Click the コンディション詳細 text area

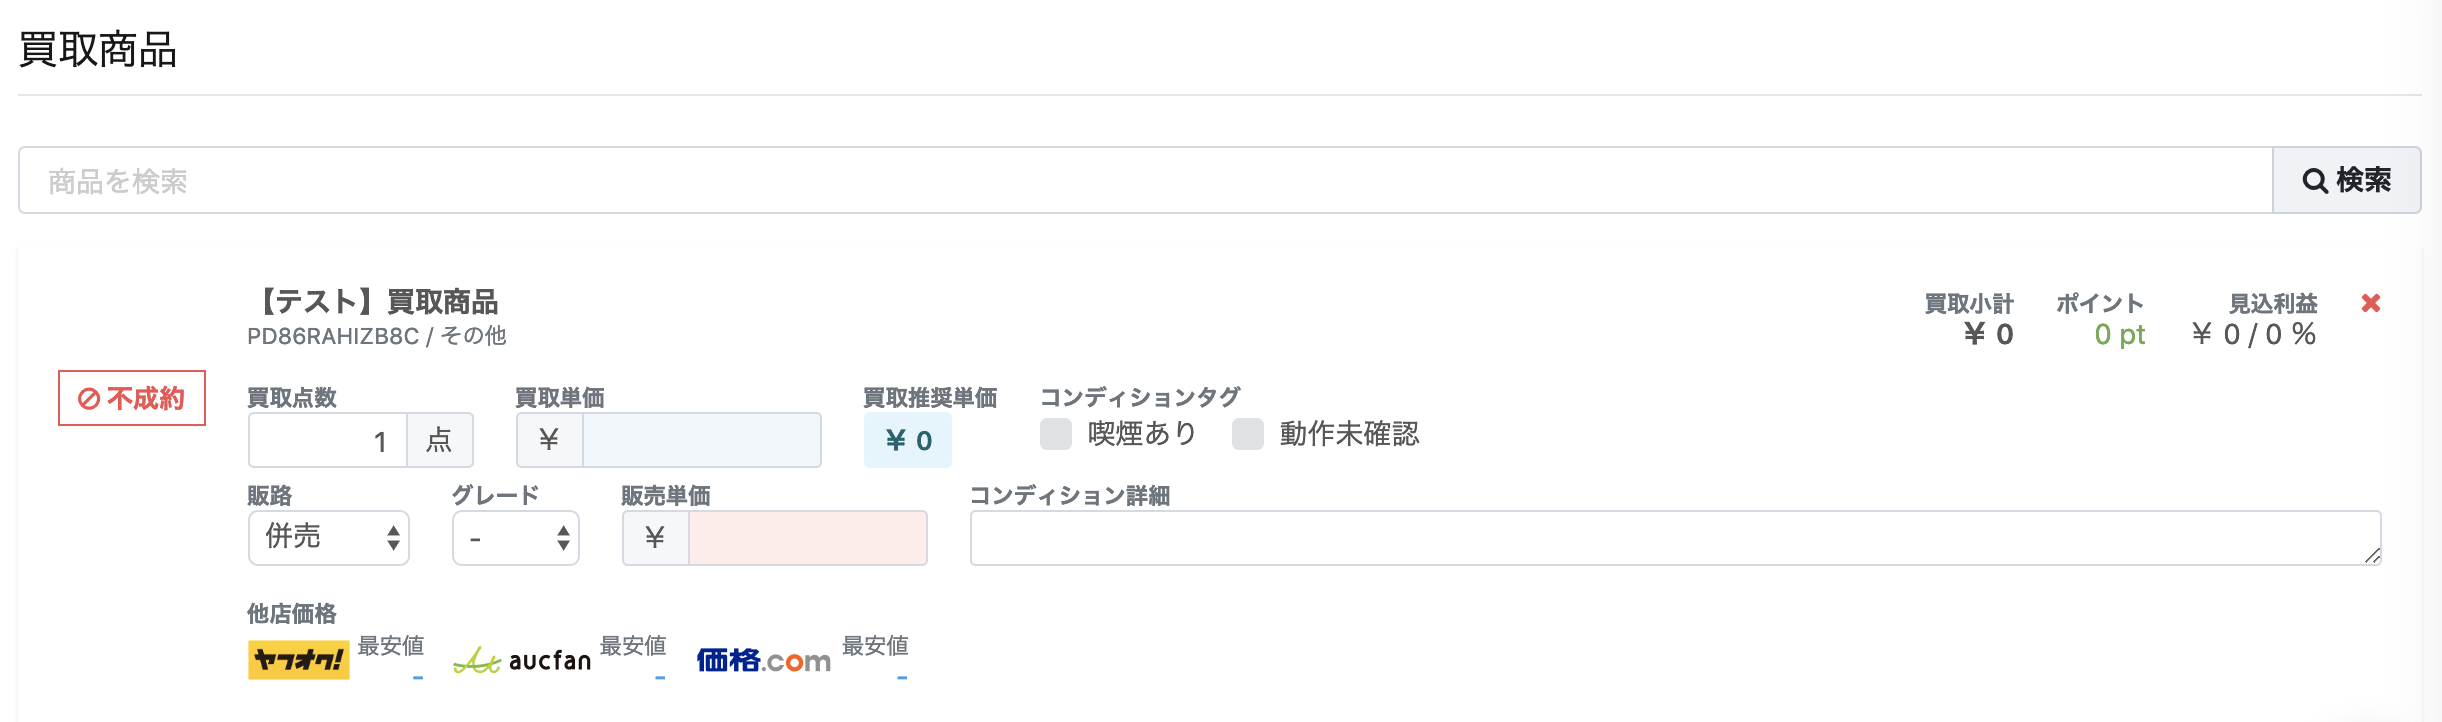coord(1676,538)
